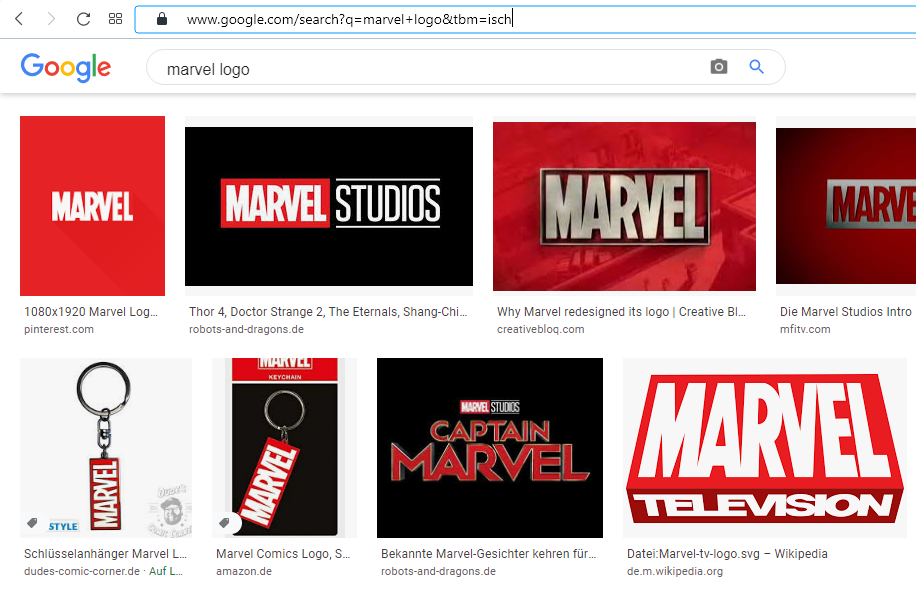Open 'Why Marvel redesigned its logo' title
The image size is (916, 600).
click(622, 312)
